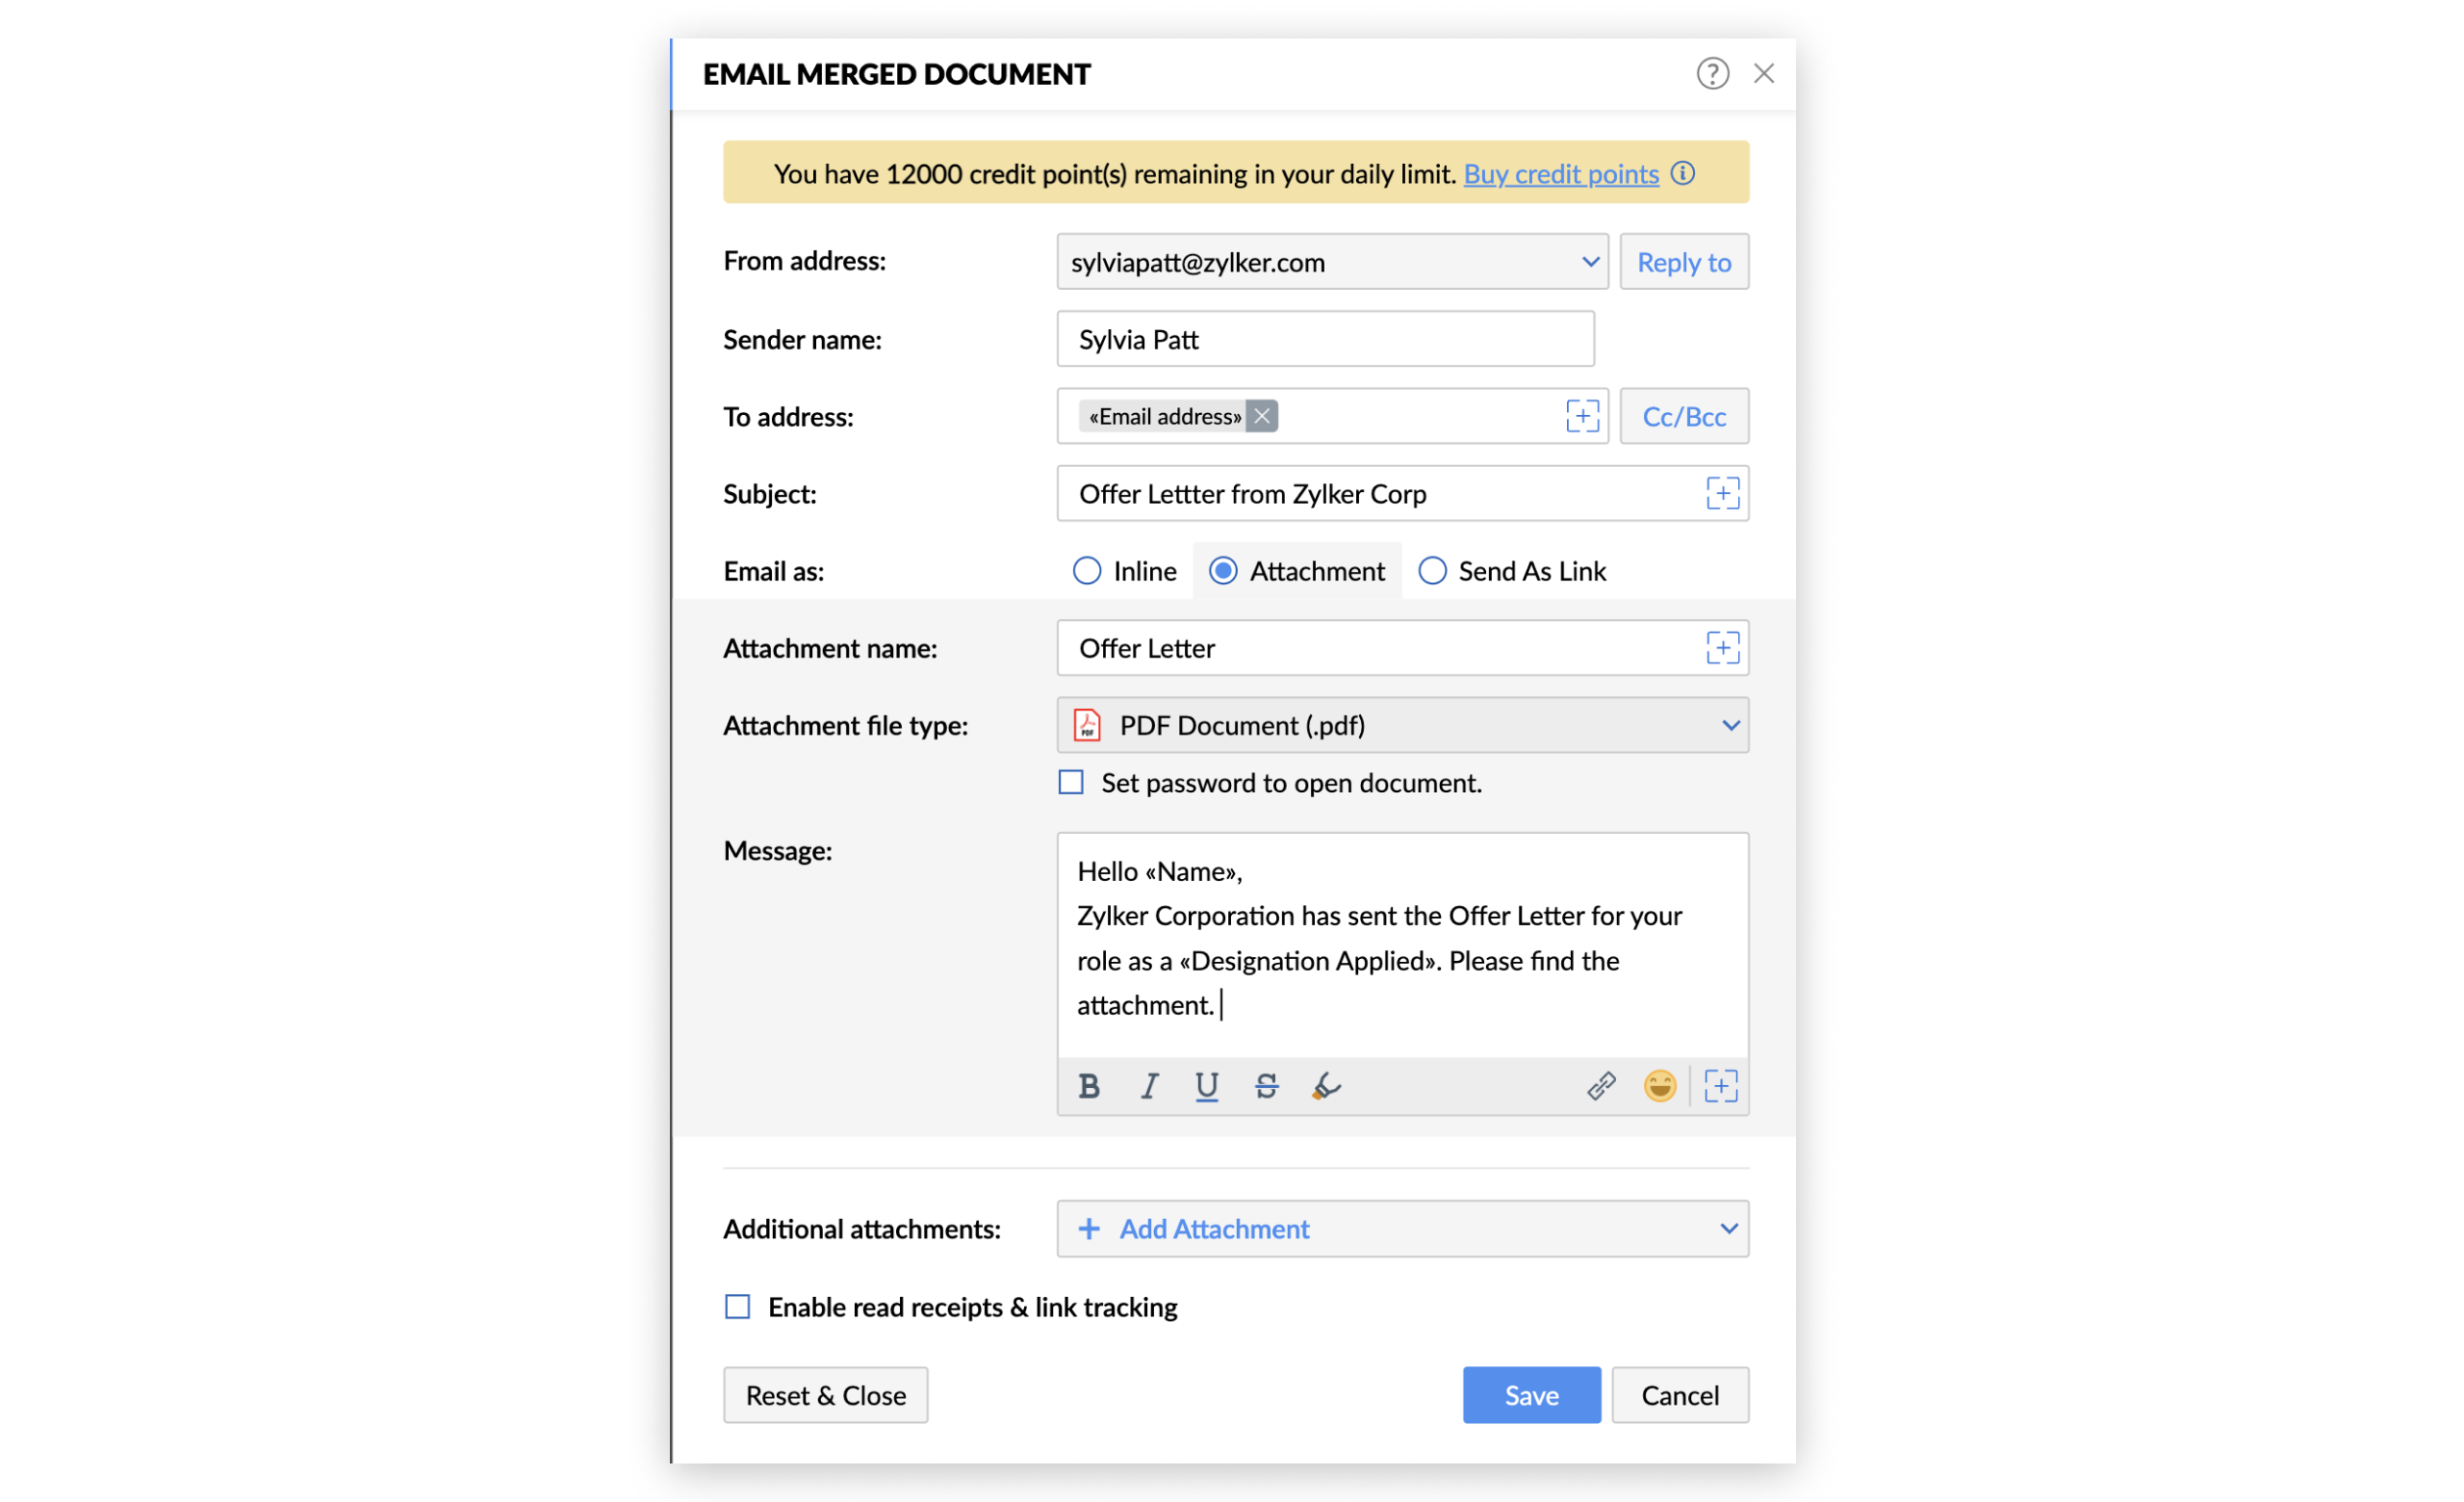Insert merge field into Subject line
The image size is (2464, 1502).
point(1722,494)
